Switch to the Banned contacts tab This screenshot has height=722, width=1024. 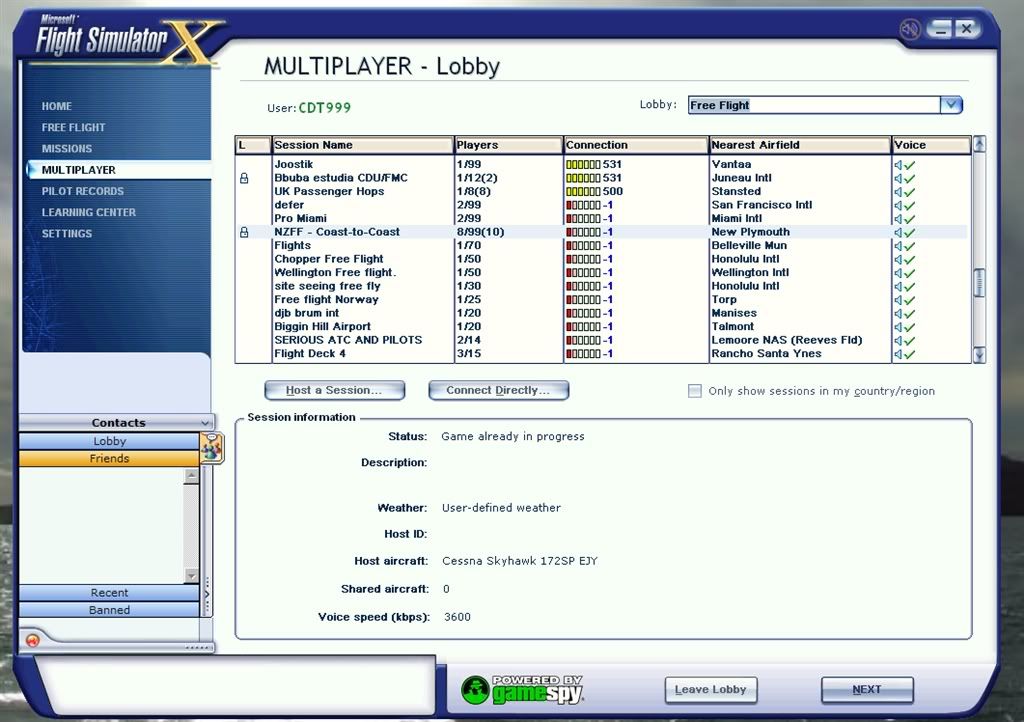tap(109, 610)
